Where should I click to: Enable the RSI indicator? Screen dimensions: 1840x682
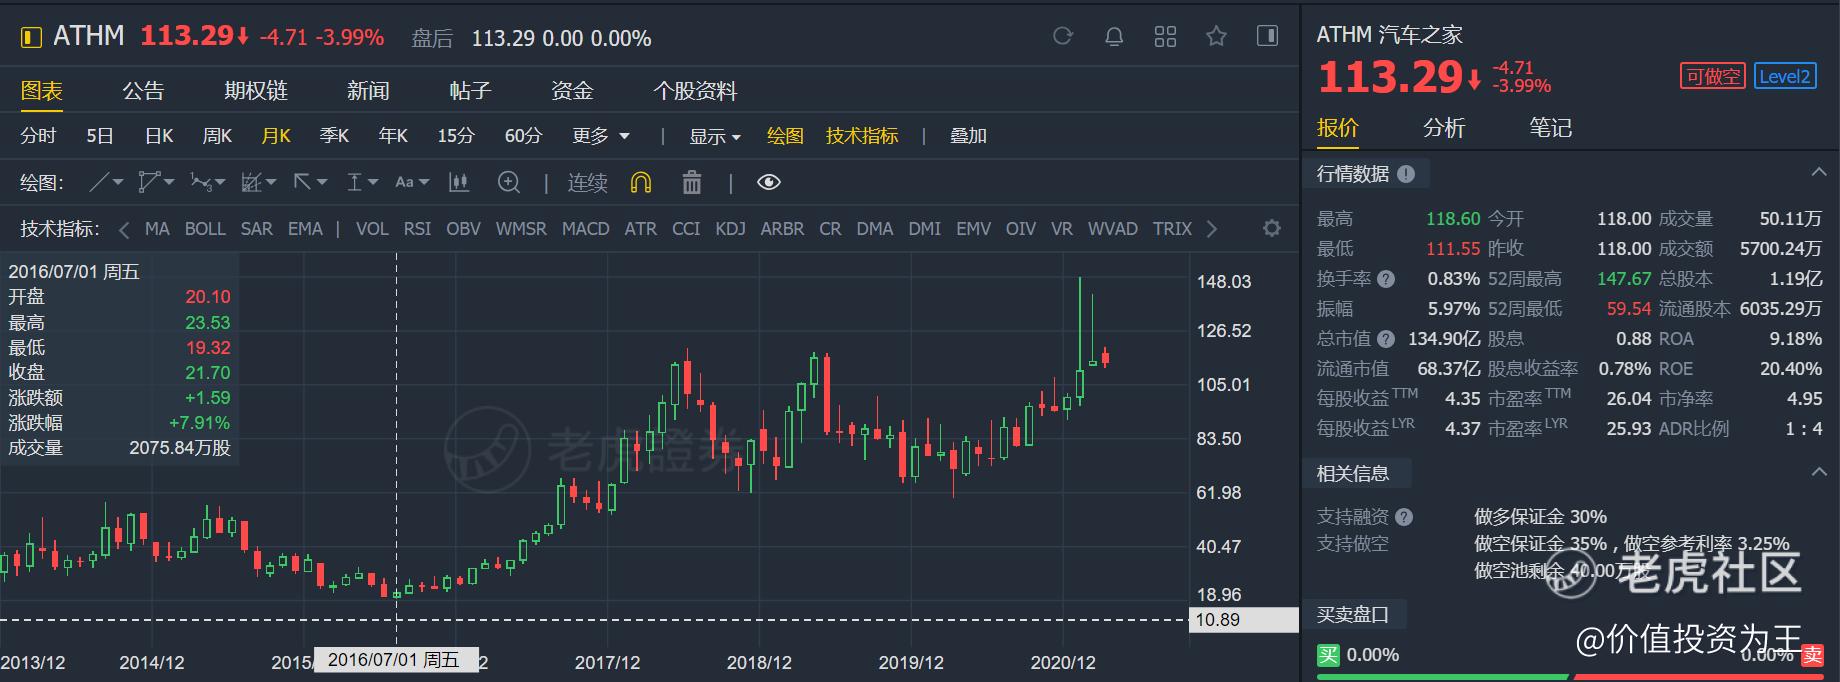pyautogui.click(x=417, y=229)
